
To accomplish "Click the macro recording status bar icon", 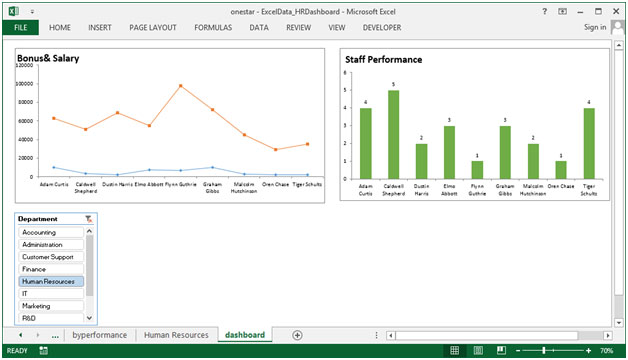I will coord(43,351).
